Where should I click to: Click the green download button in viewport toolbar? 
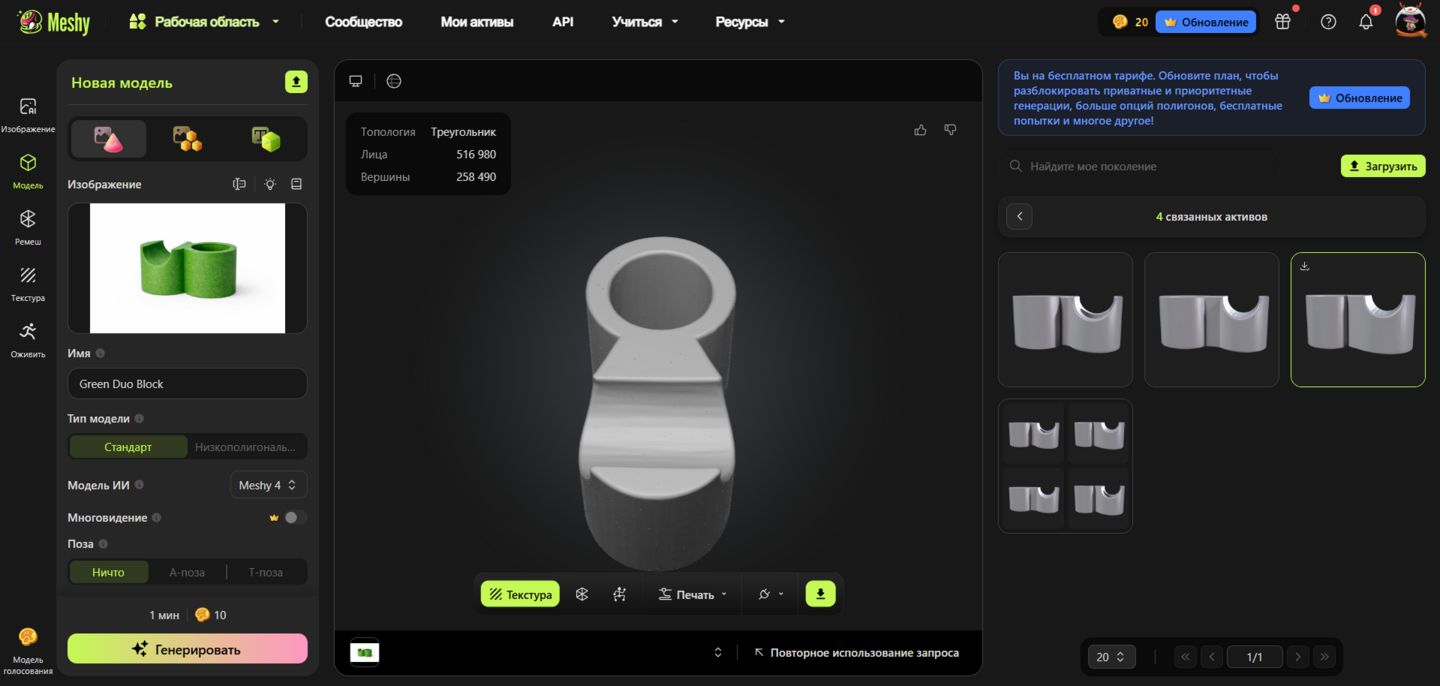coord(820,594)
